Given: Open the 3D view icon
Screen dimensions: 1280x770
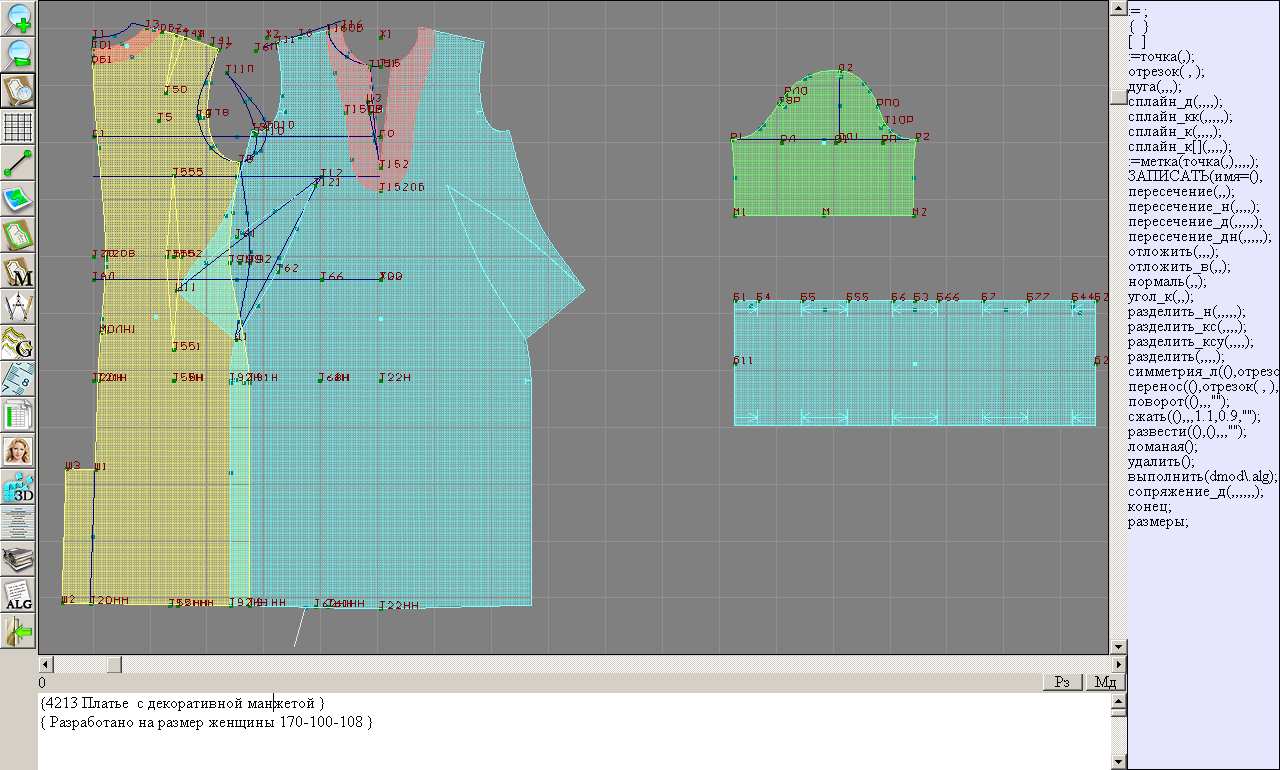Looking at the screenshot, I should 19,487.
